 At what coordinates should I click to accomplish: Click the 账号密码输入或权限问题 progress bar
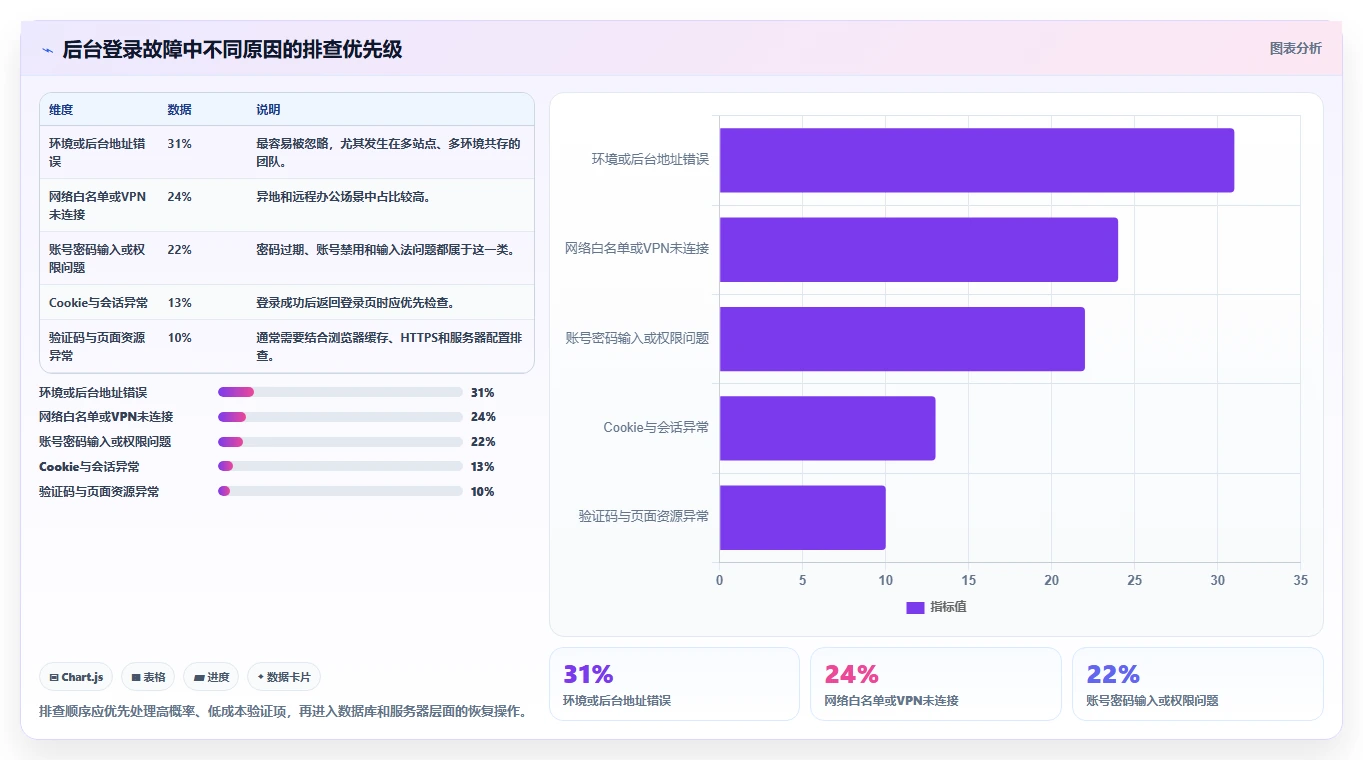(340, 442)
